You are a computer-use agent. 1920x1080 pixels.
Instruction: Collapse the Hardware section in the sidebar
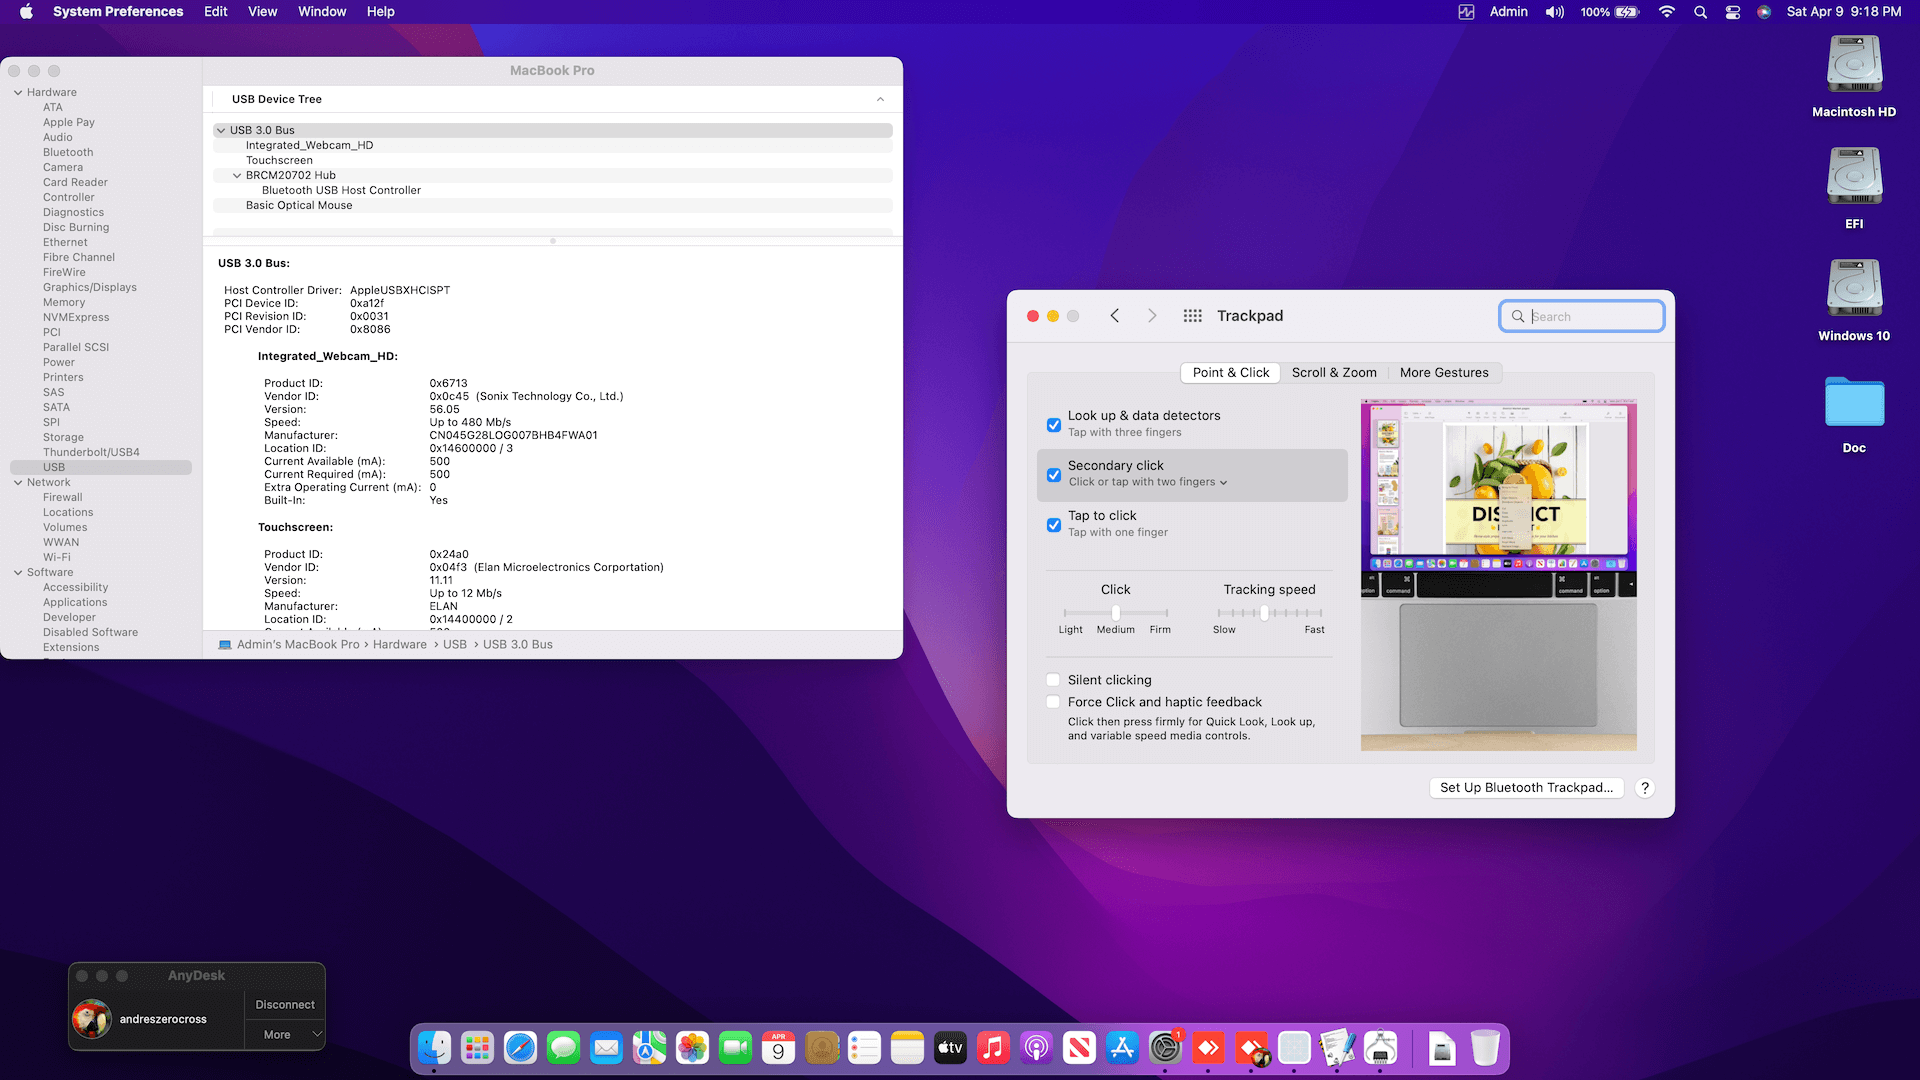(18, 92)
